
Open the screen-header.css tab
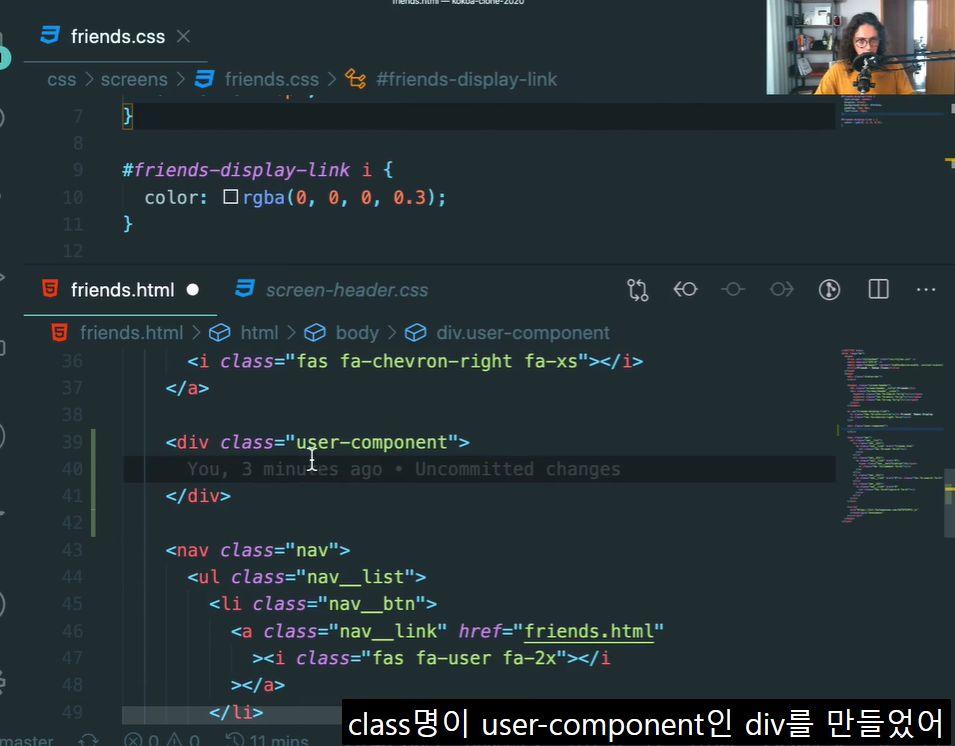[x=333, y=290]
